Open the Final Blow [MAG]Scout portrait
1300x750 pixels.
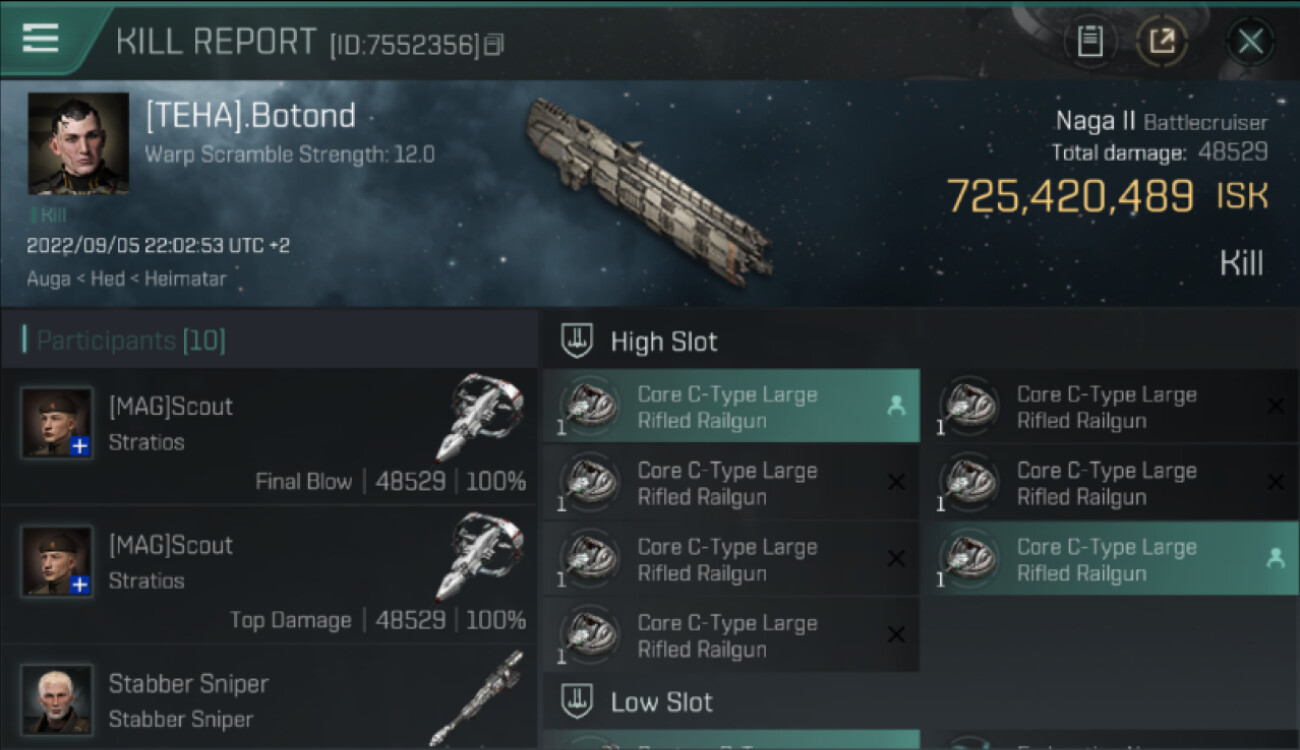pos(57,423)
